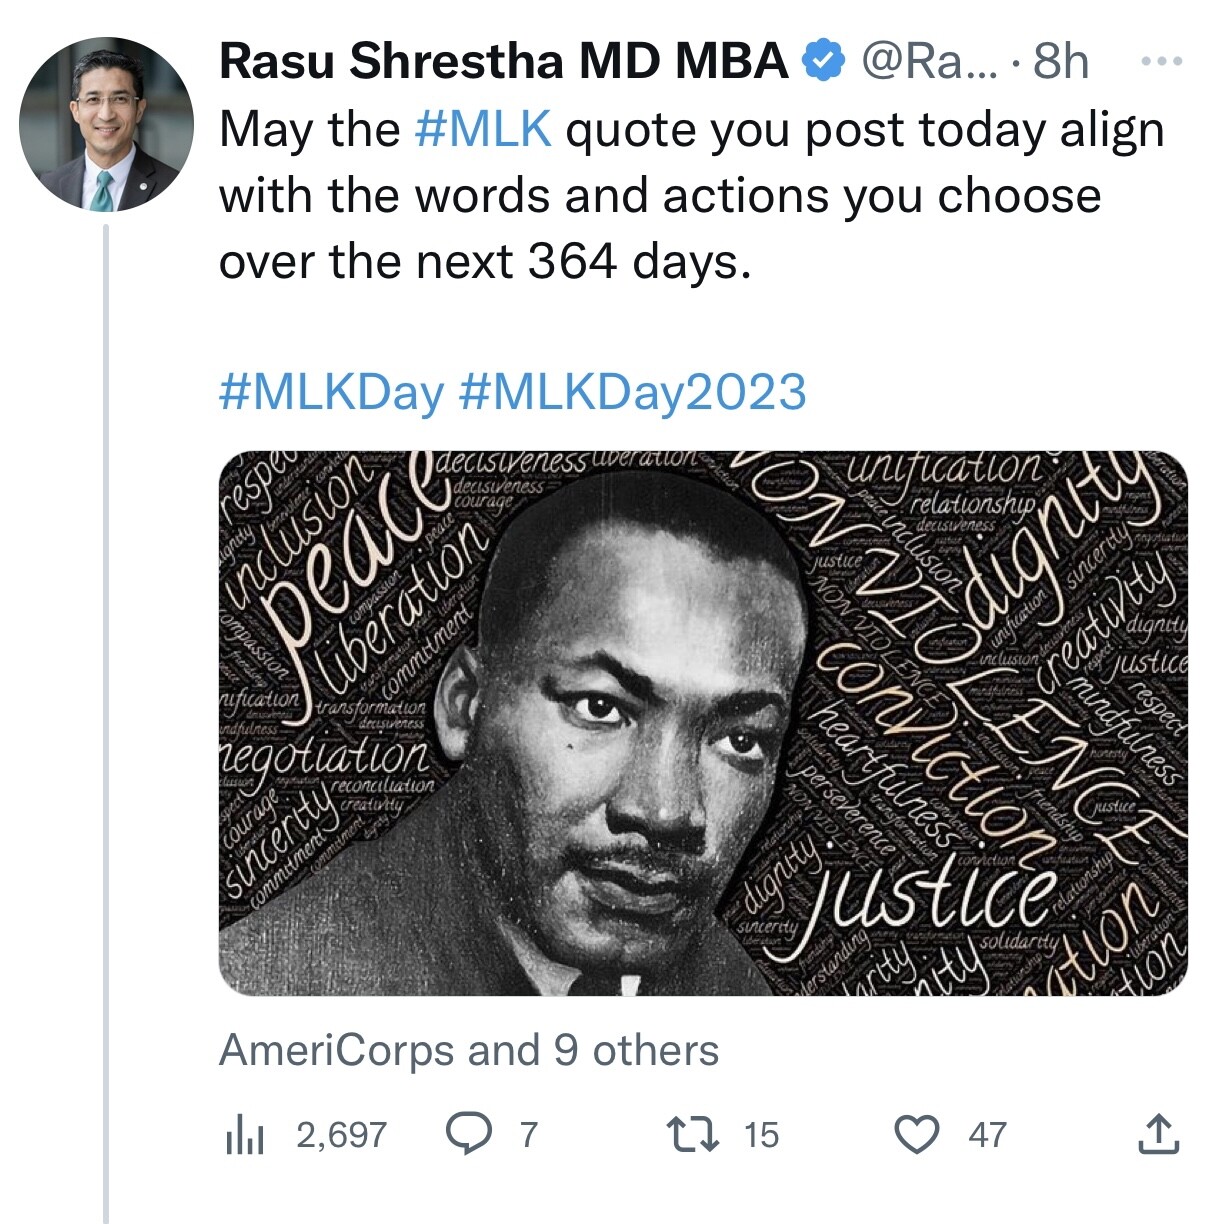This screenshot has height=1224, width=1224.
Task: Click the tweet text to open thread
Action: click(x=692, y=196)
